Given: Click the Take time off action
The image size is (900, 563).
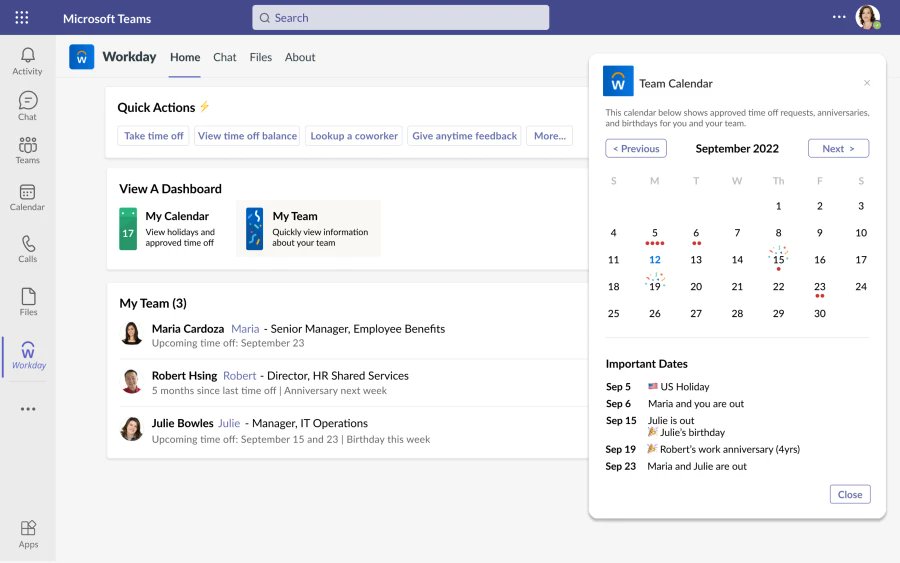Looking at the screenshot, I should coord(153,136).
